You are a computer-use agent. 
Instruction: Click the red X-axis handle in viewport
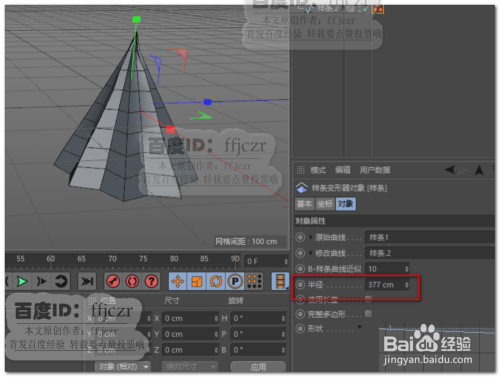170,129
